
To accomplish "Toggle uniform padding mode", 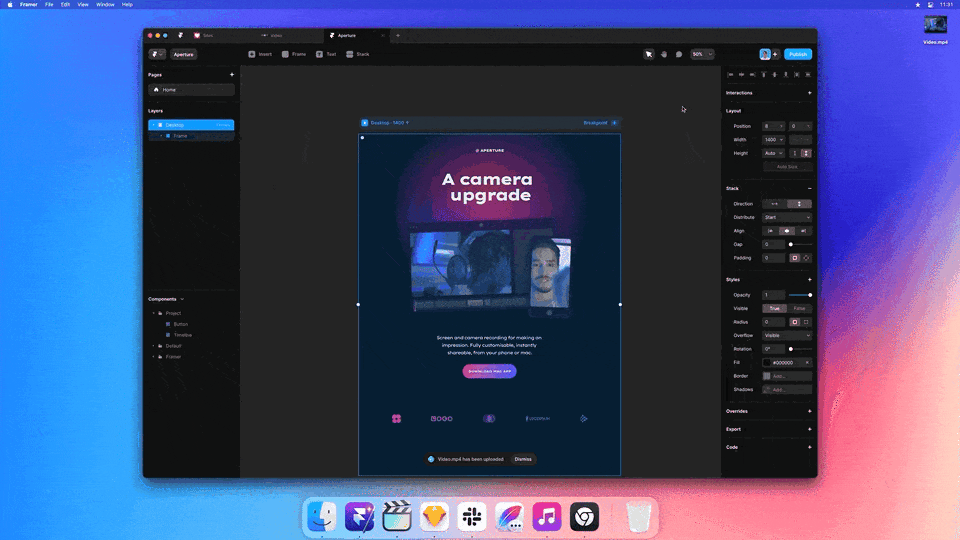I will 794,258.
